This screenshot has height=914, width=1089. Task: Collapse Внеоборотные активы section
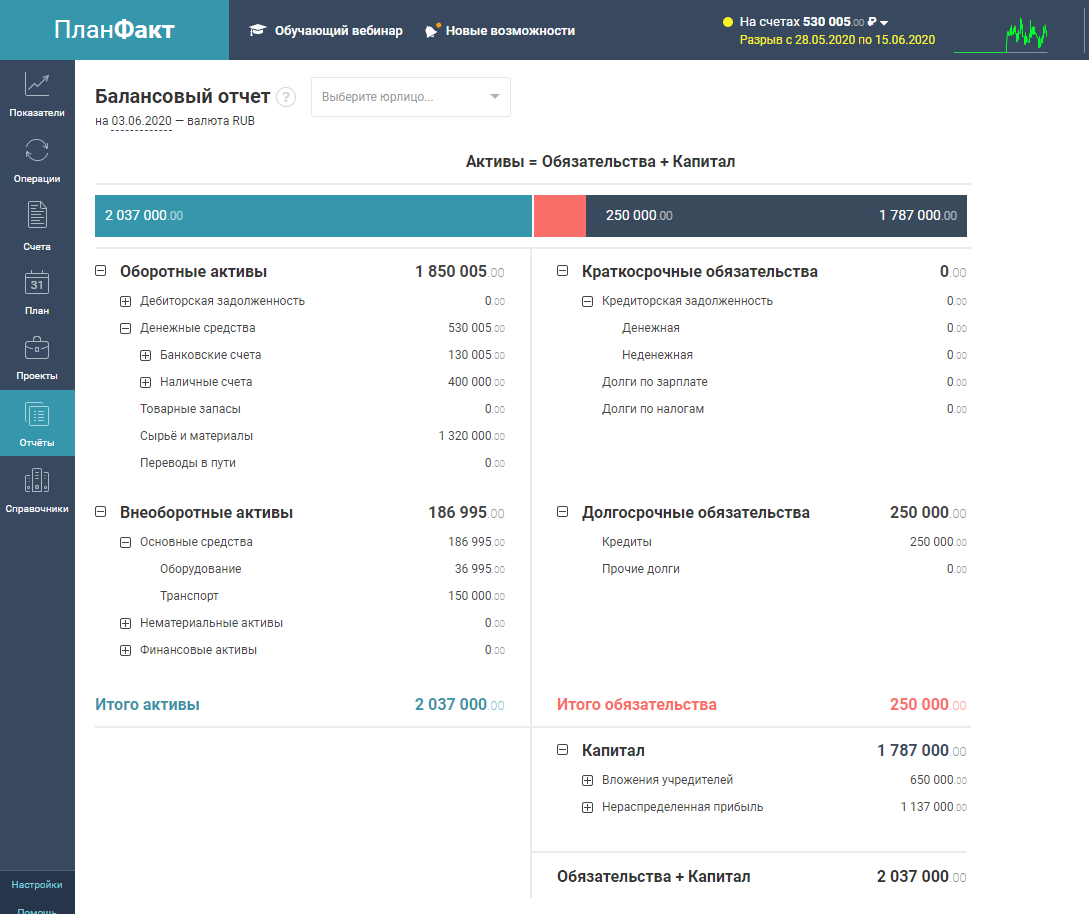click(101, 512)
